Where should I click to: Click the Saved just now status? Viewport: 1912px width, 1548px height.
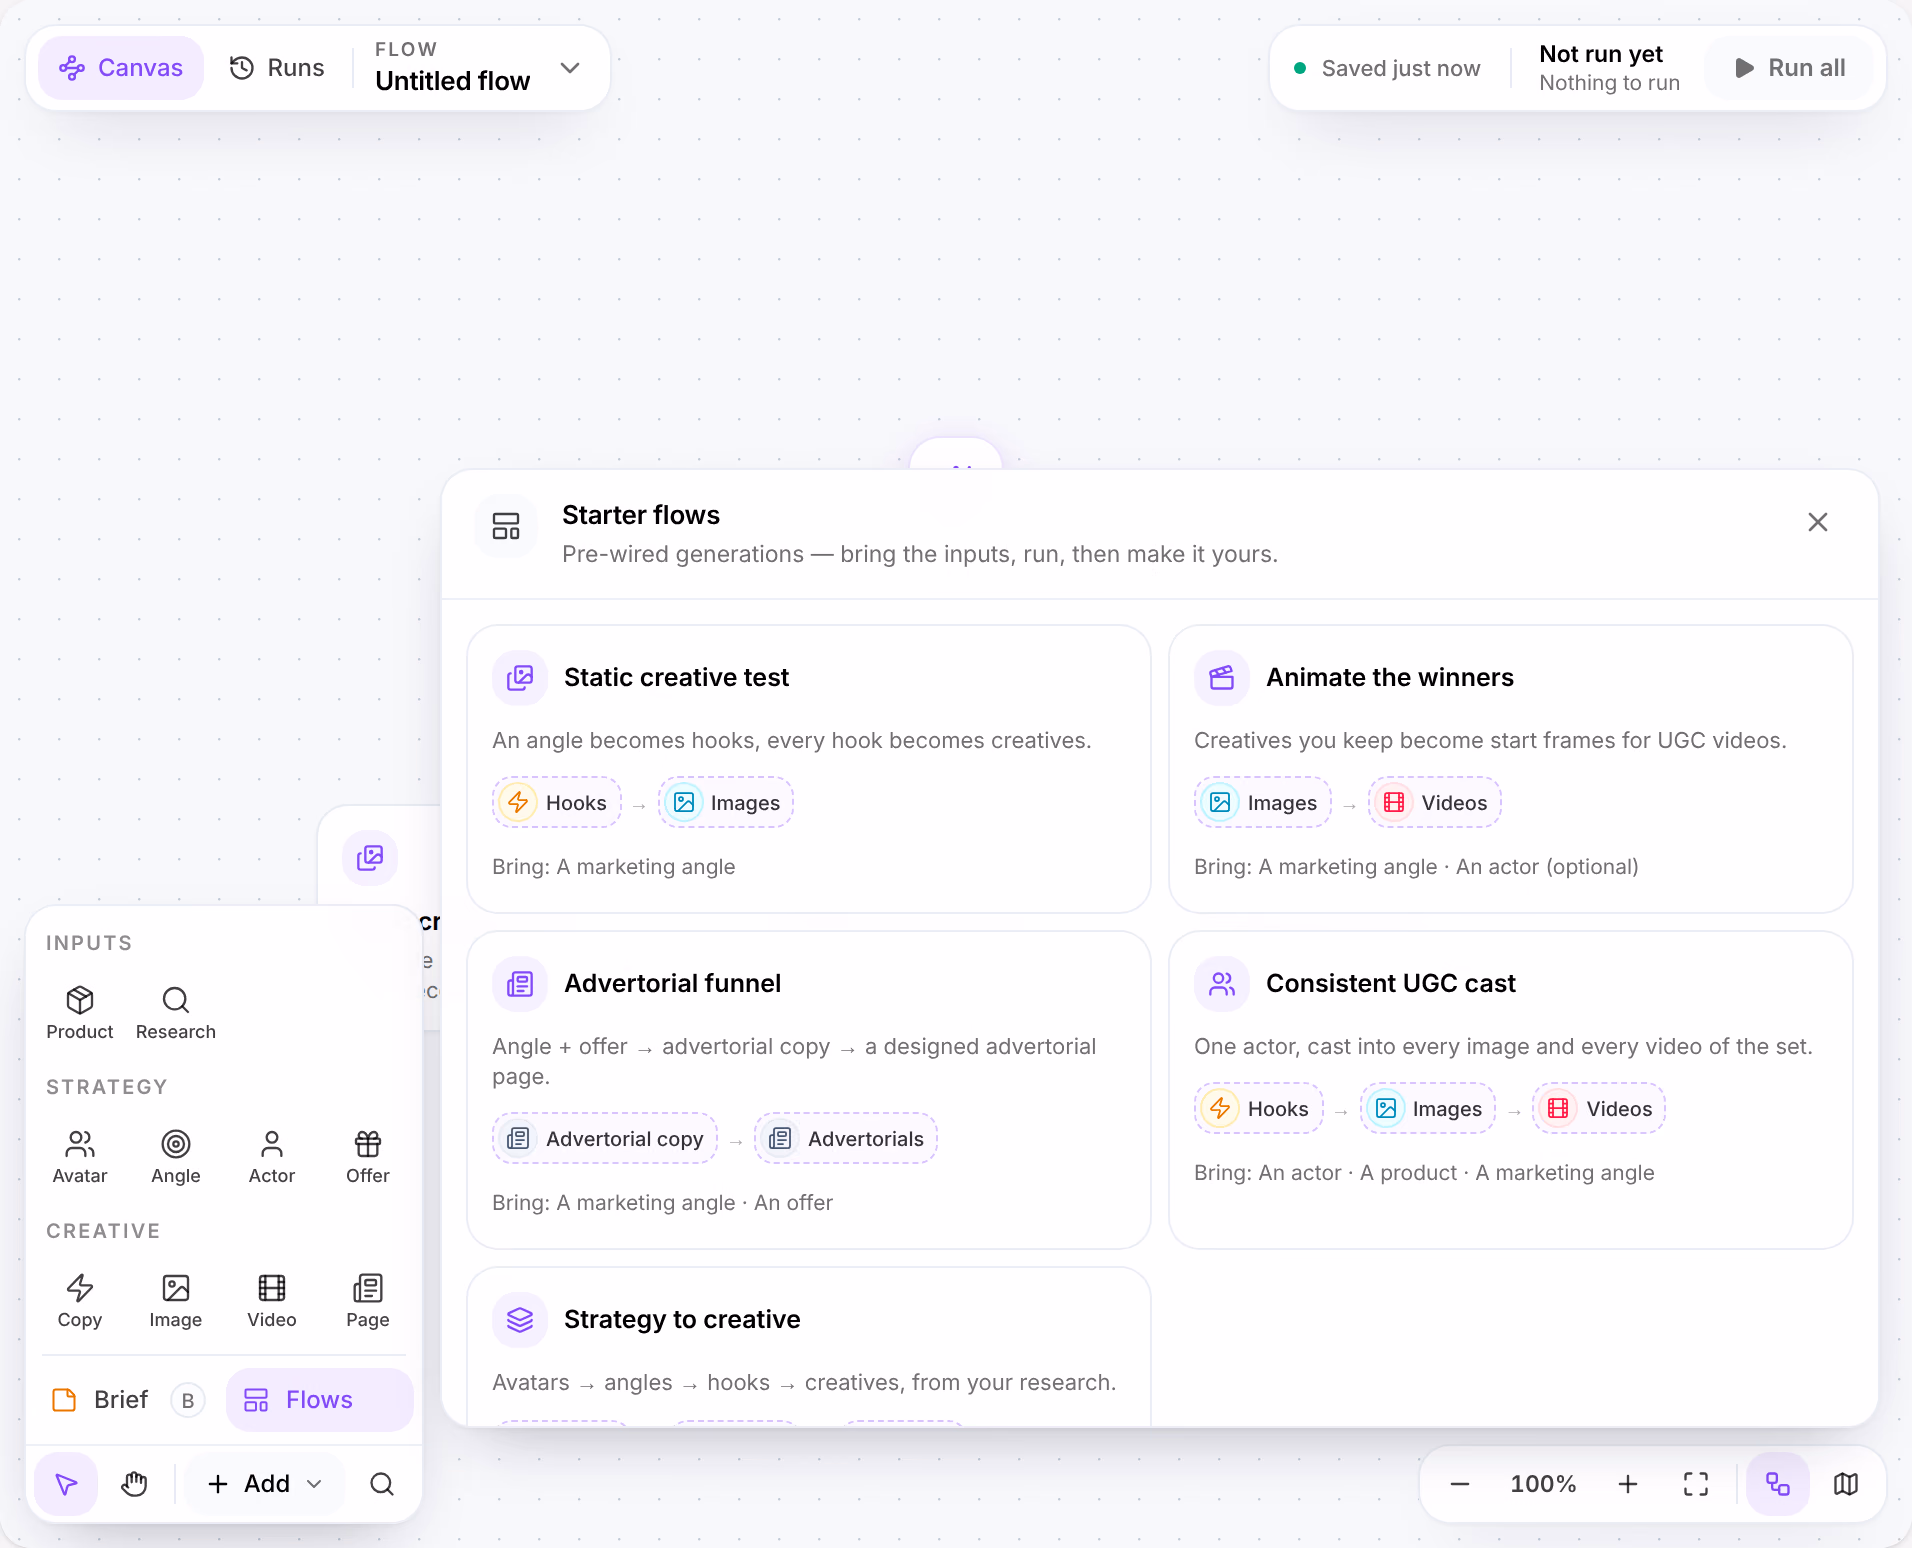coord(1388,68)
